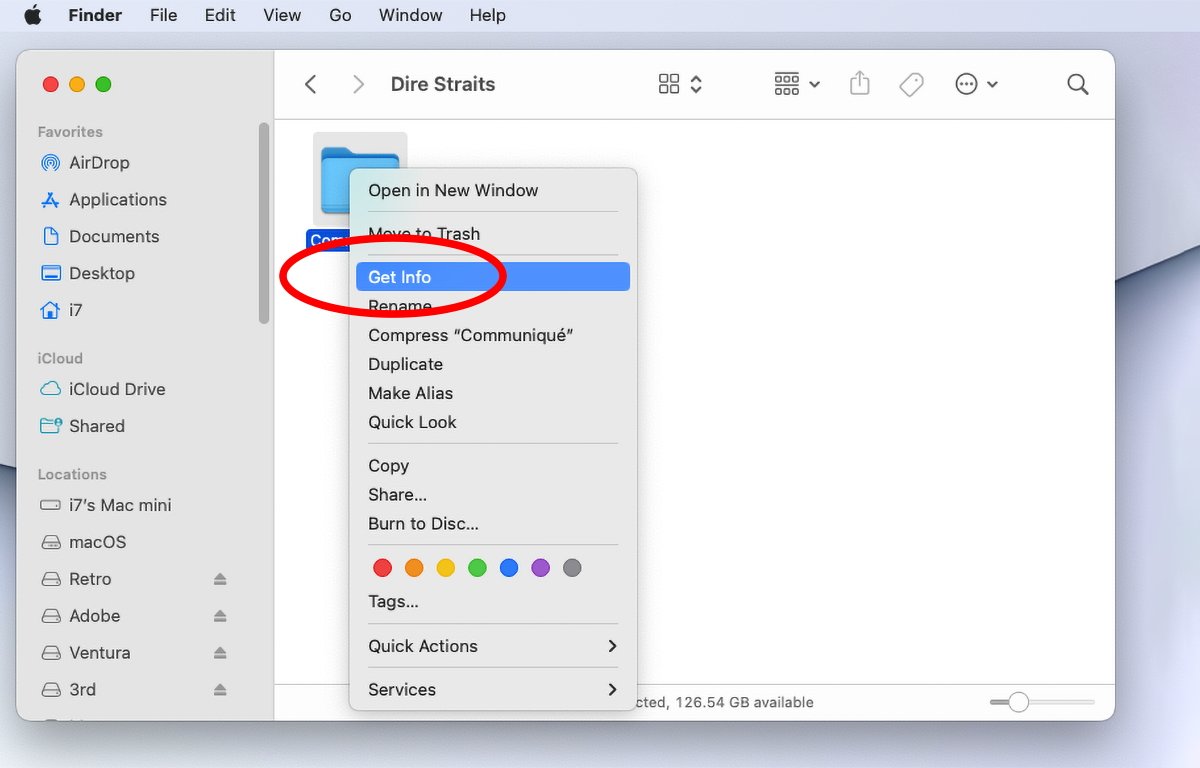Image resolution: width=1200 pixels, height=768 pixels.
Task: Choose Get Info from context menu
Action: click(x=400, y=277)
